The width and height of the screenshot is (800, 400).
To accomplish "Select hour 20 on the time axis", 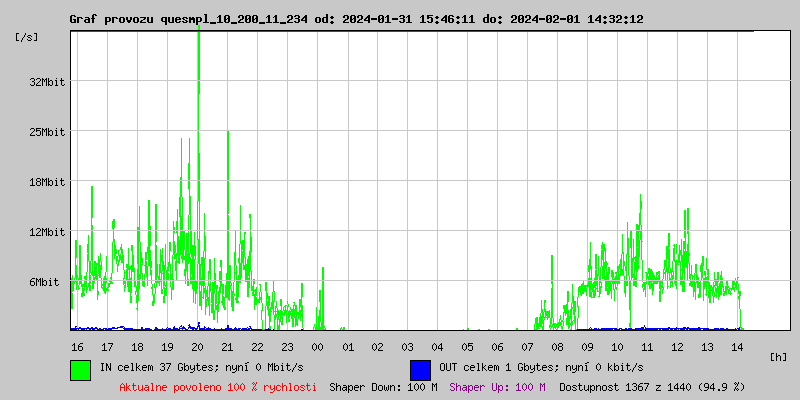I will [x=197, y=346].
